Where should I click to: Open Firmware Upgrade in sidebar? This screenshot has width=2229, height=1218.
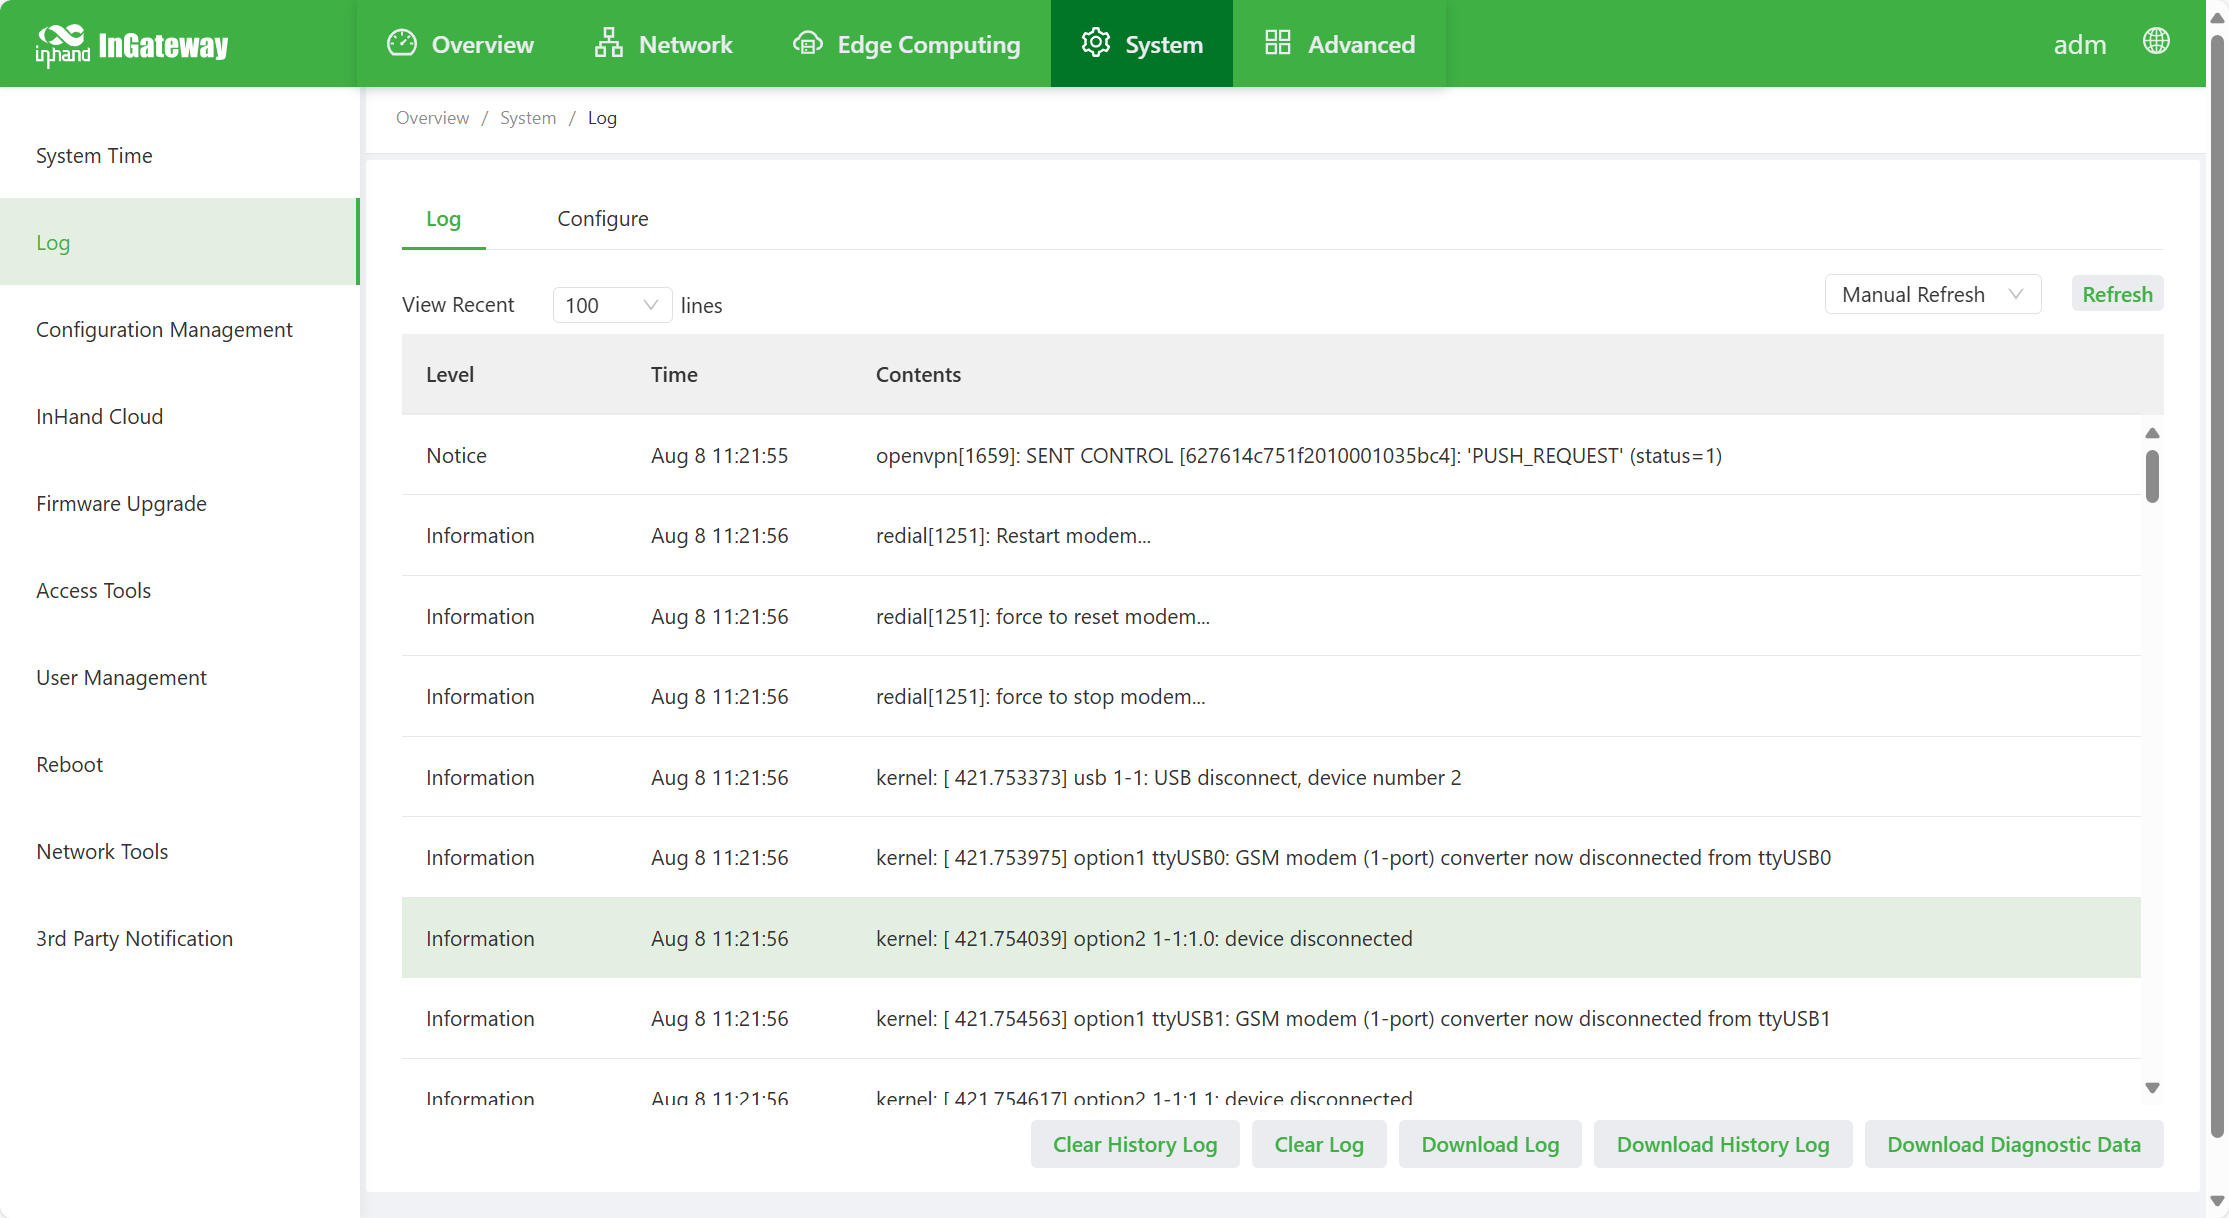click(x=121, y=504)
